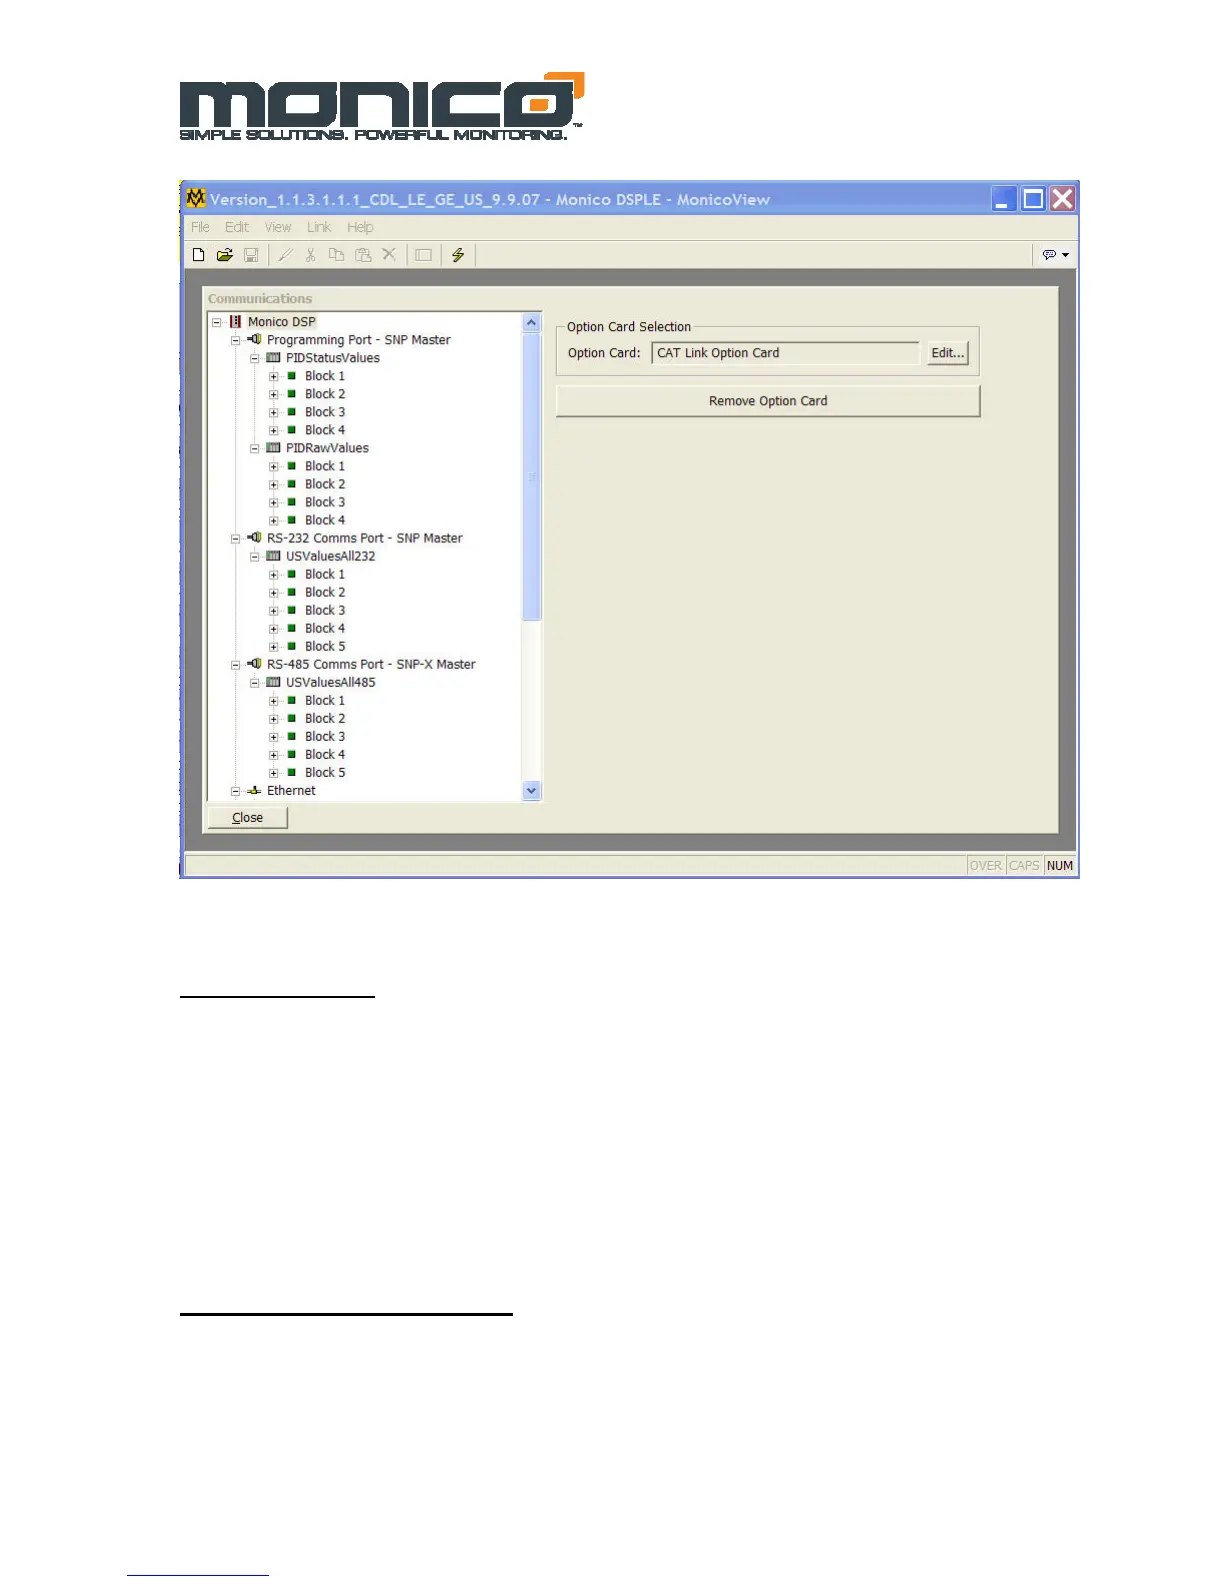Open the speech balloon help dropdown
1224x1584 pixels.
pyautogui.click(x=1055, y=255)
